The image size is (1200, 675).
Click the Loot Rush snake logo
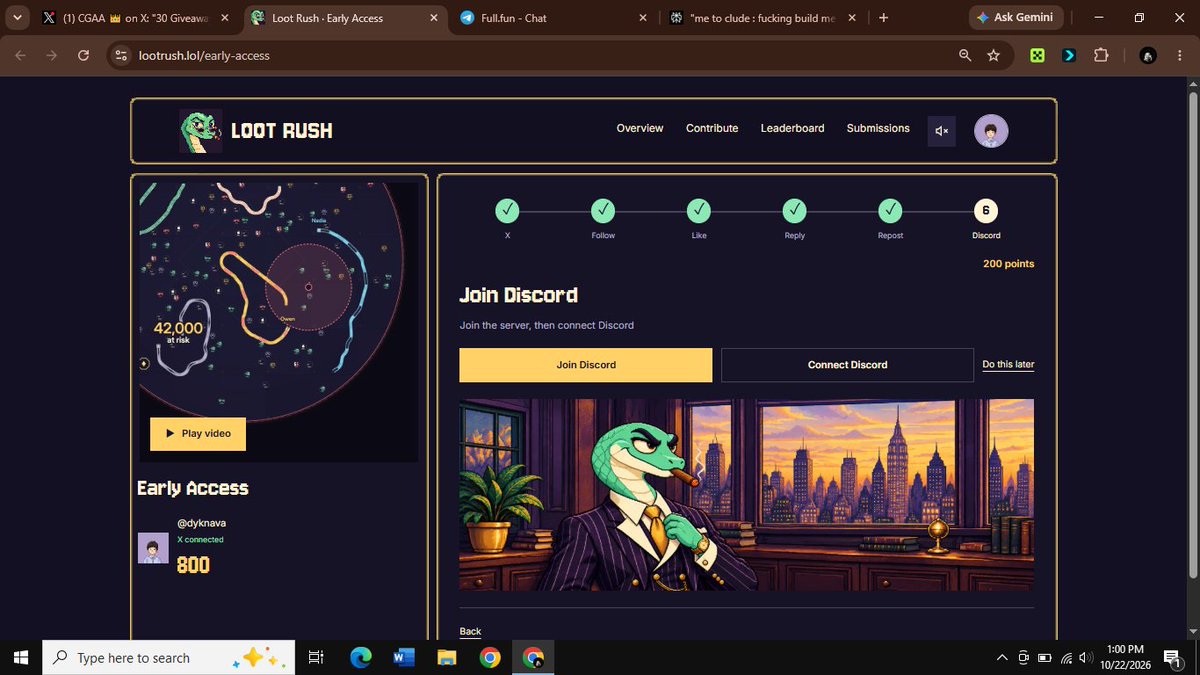point(200,131)
